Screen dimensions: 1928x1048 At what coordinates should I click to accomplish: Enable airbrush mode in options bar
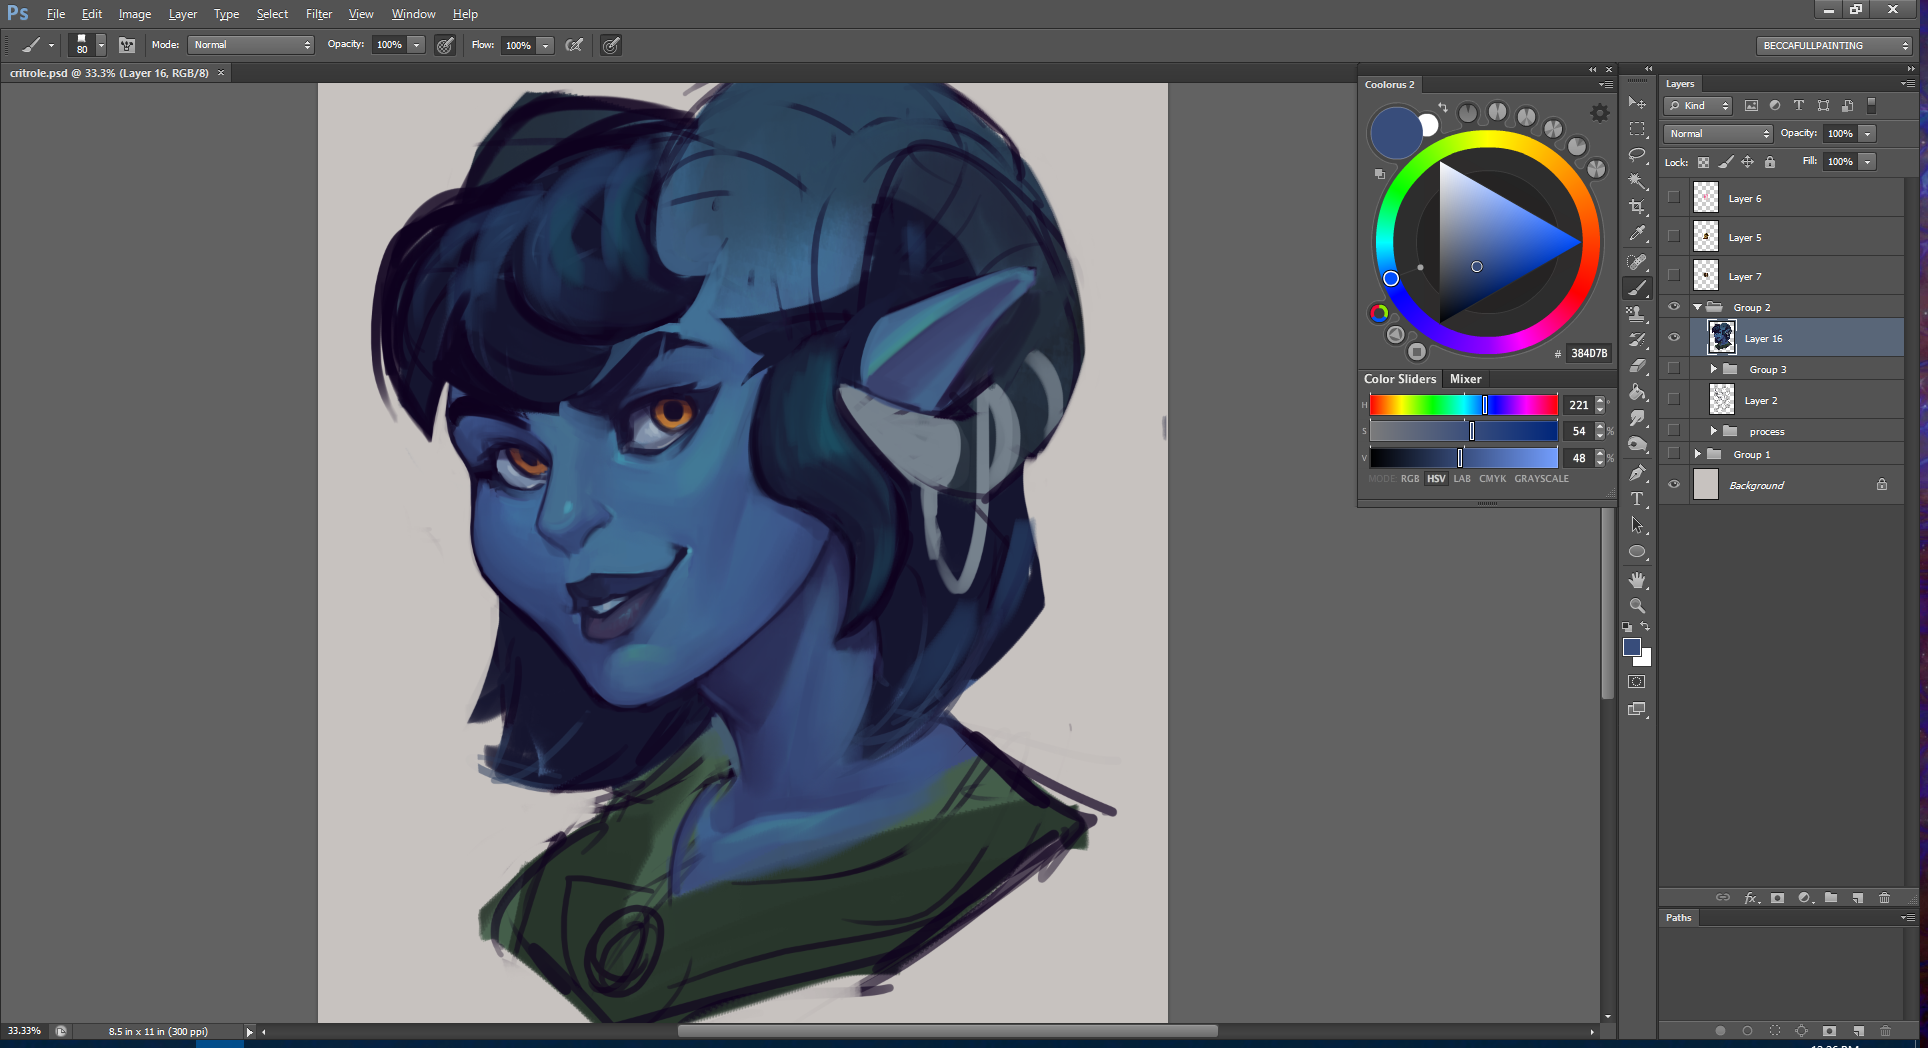tap(574, 45)
